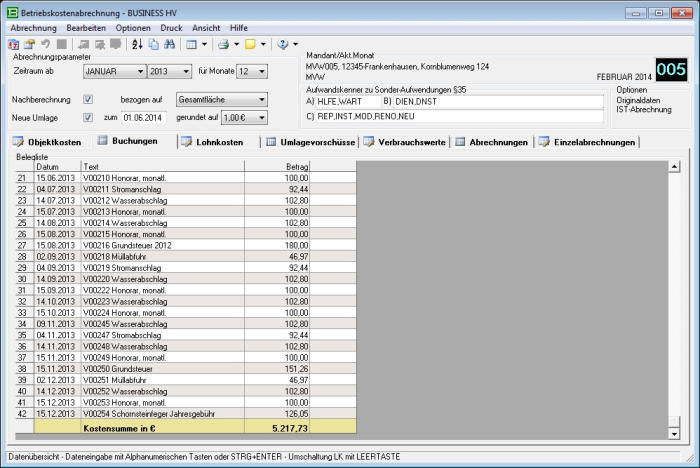Click the Betrag column header
This screenshot has height=468, width=700.
(x=277, y=167)
